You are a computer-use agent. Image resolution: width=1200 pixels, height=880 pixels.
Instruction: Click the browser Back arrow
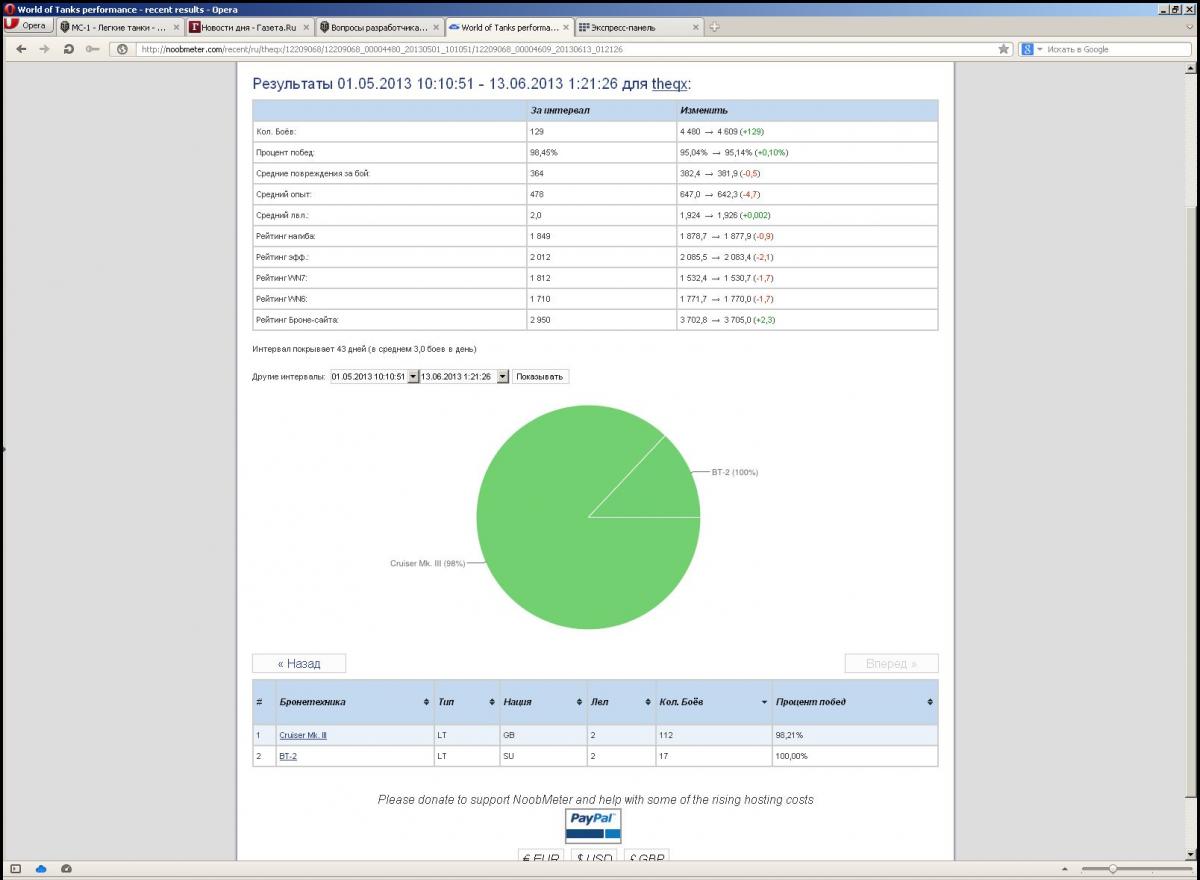coord(21,49)
